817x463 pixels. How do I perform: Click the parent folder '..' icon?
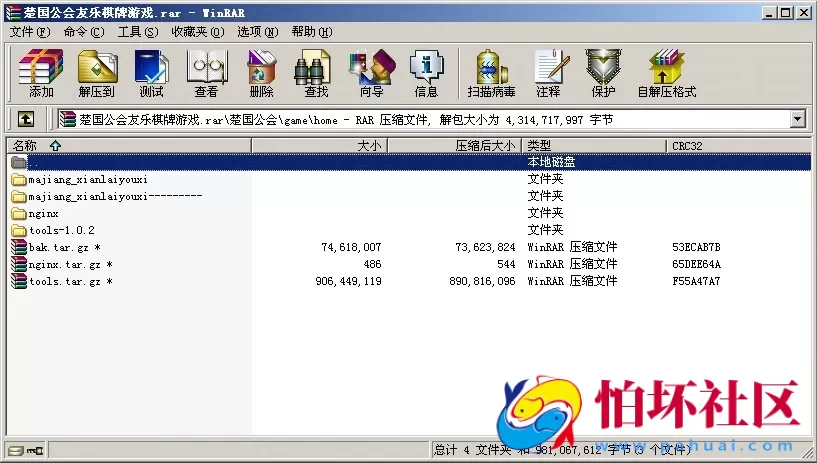[19, 162]
